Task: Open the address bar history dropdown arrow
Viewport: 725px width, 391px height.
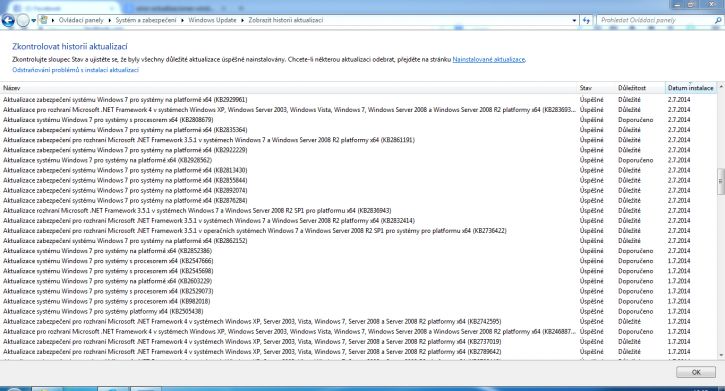Action: 574,20
